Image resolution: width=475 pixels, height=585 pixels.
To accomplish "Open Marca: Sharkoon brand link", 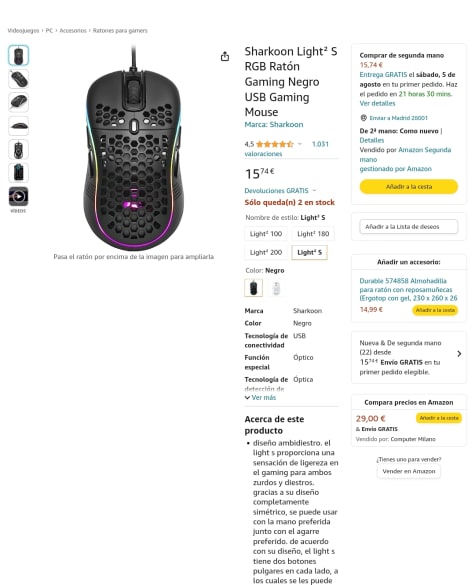I will tap(274, 125).
